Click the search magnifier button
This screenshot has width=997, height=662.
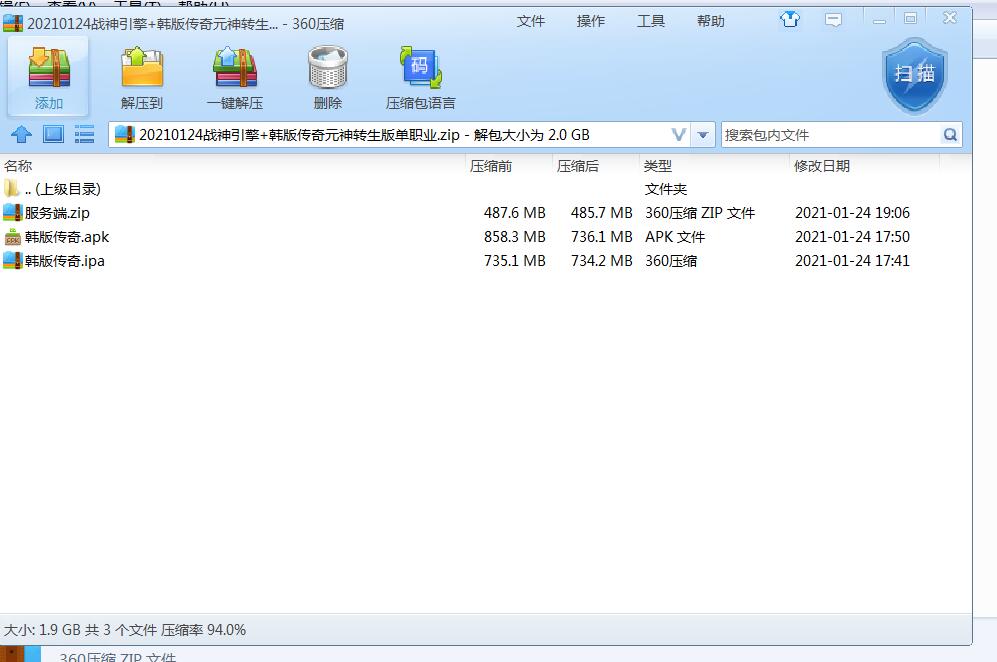click(950, 135)
